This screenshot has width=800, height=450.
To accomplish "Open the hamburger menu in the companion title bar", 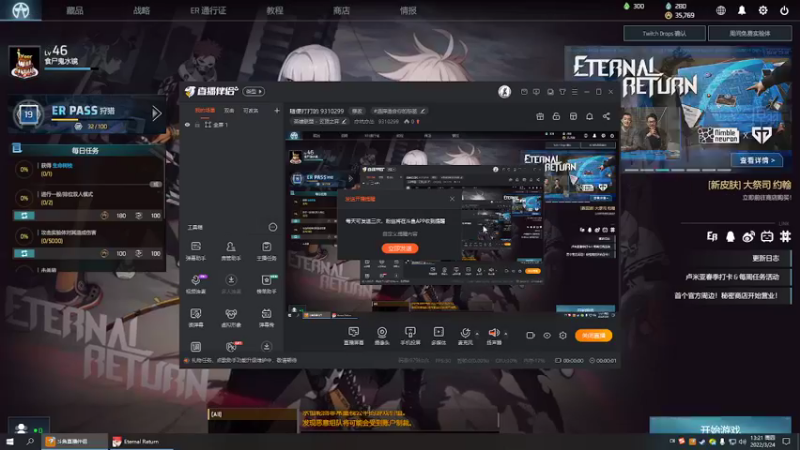I will [574, 92].
